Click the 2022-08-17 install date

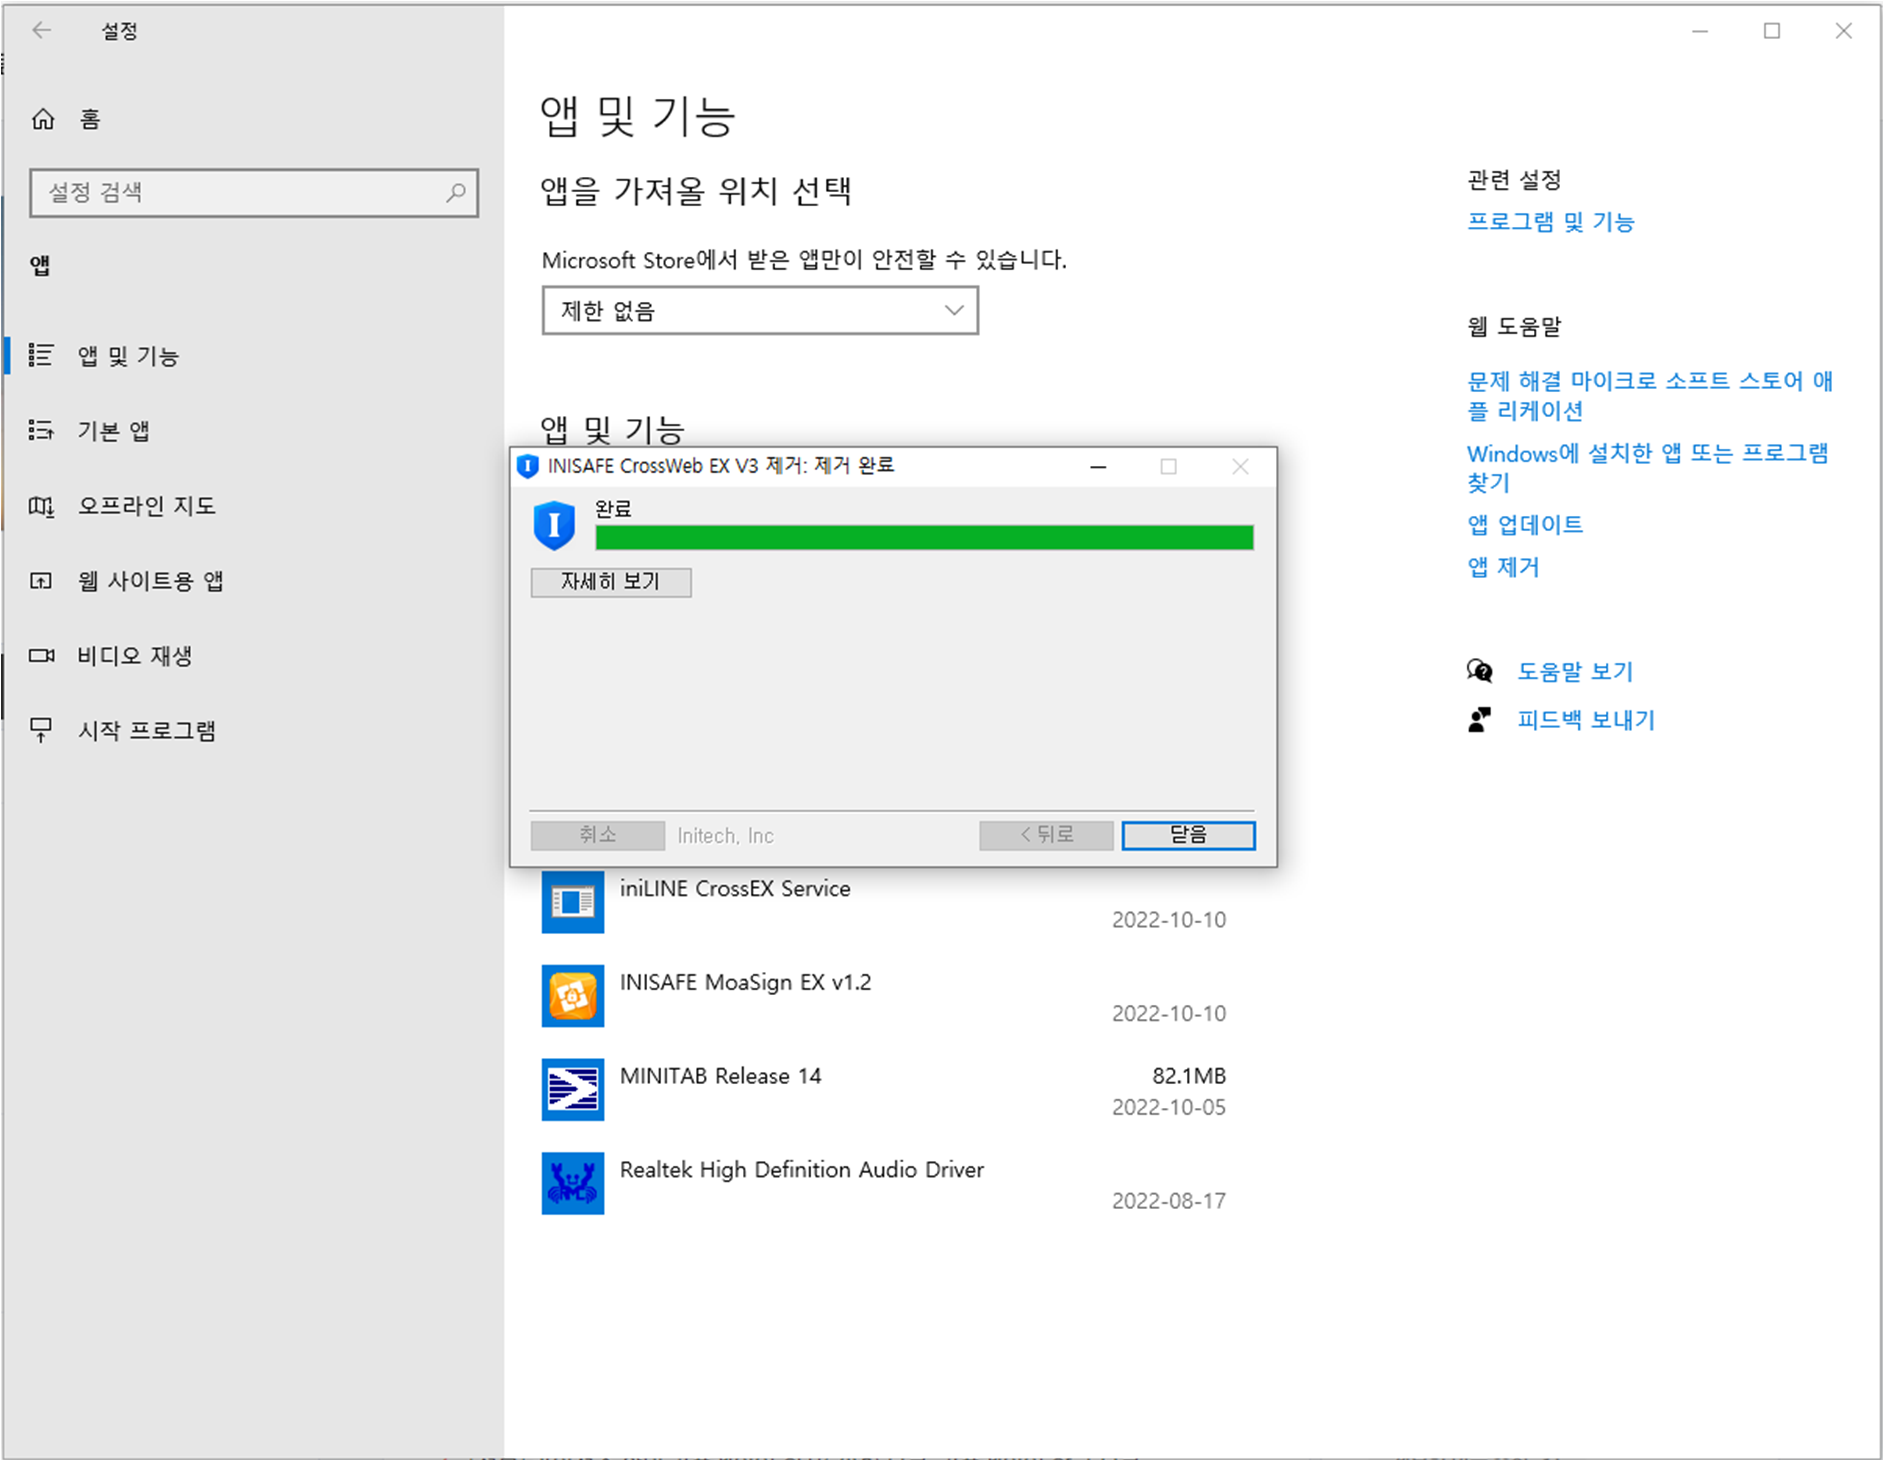(1169, 1201)
